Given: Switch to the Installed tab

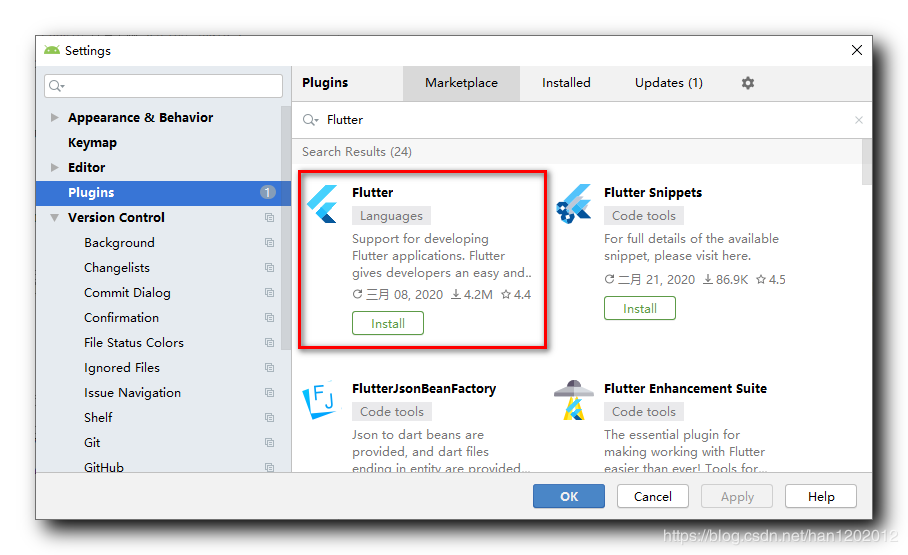Looking at the screenshot, I should (566, 83).
